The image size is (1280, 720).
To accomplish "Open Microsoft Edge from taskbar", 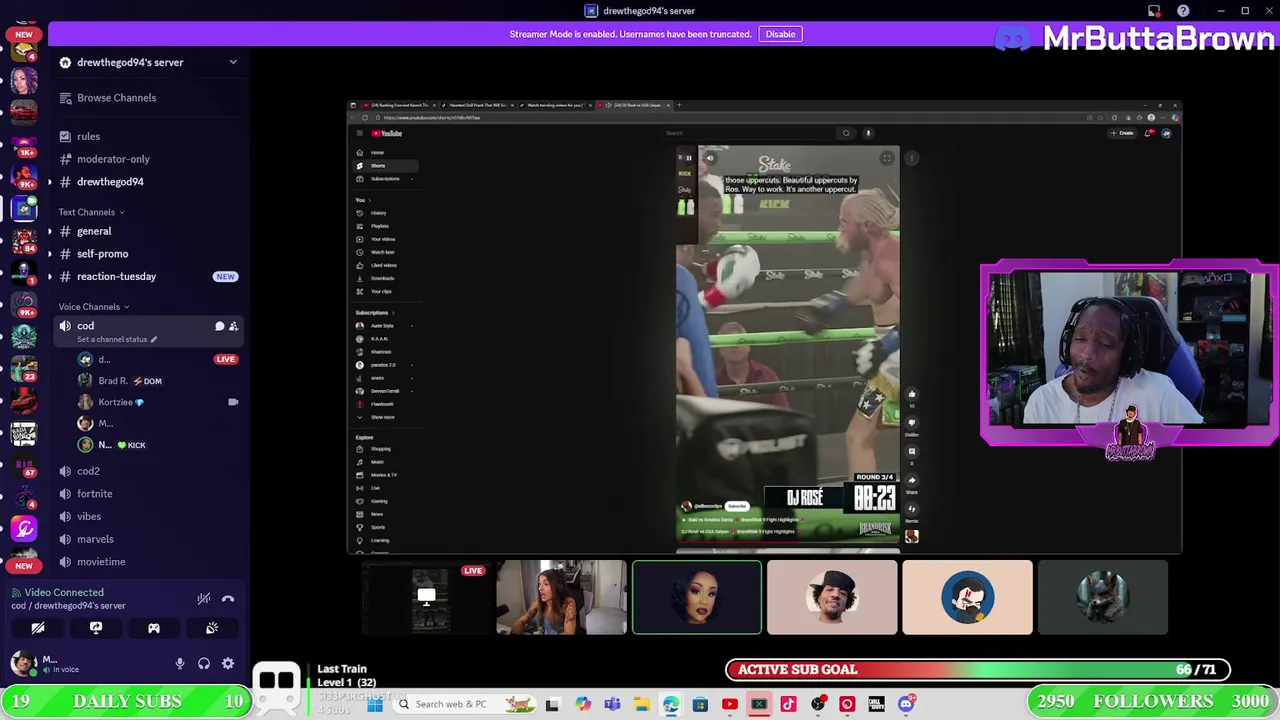I will point(670,704).
